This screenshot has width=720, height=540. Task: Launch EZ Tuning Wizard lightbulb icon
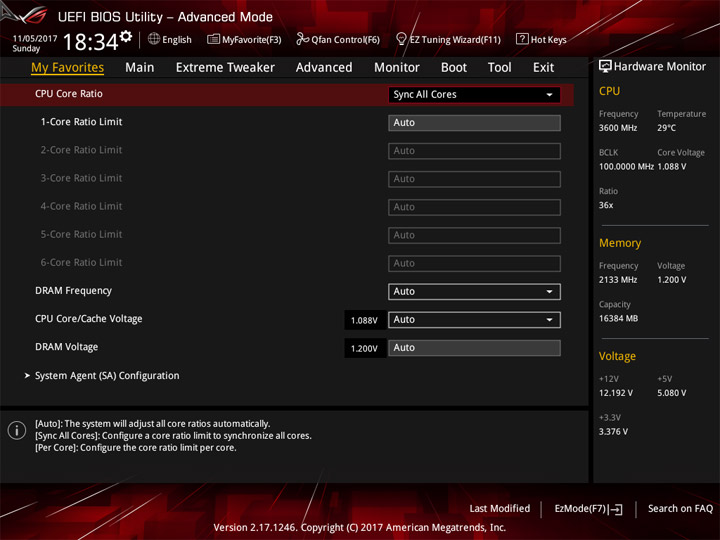[x=401, y=39]
